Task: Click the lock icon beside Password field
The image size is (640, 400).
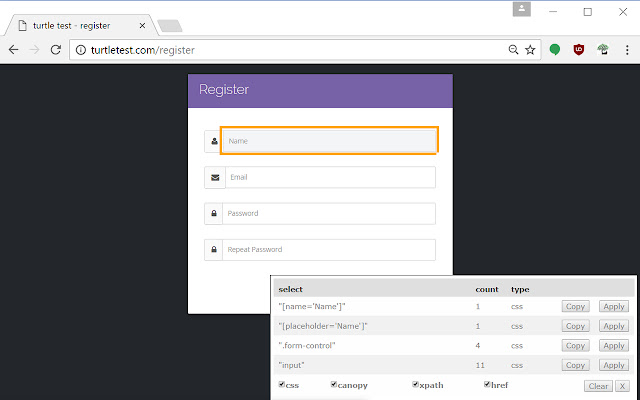Action: pos(214,213)
